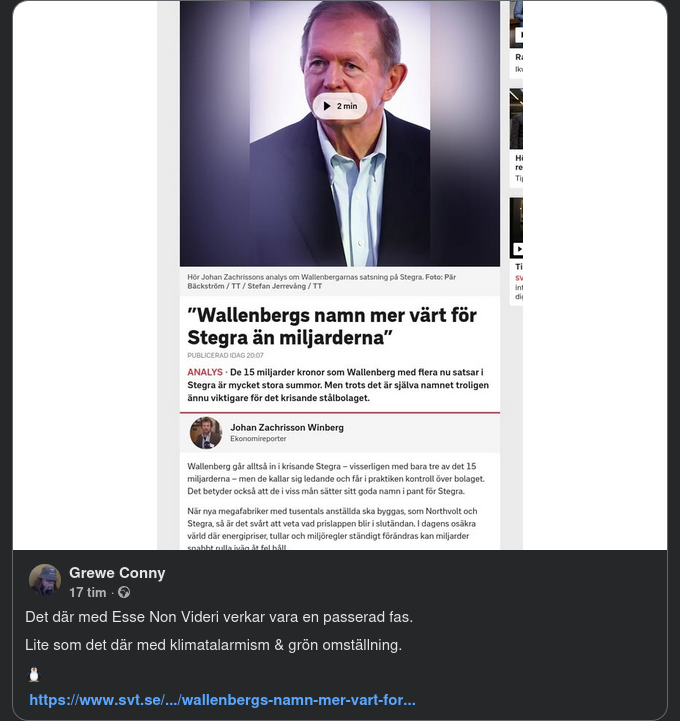The width and height of the screenshot is (680, 721).
Task: Click Johan Zachrisson Winberg's author photo
Action: [x=206, y=433]
